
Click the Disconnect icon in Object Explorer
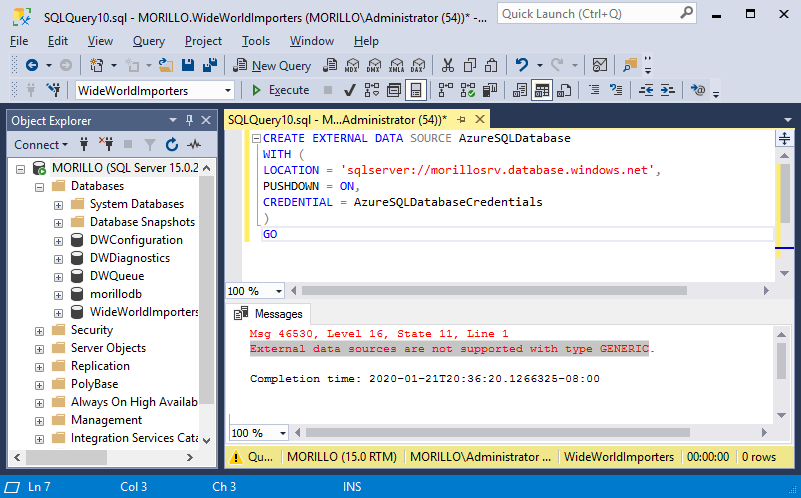click(x=106, y=145)
